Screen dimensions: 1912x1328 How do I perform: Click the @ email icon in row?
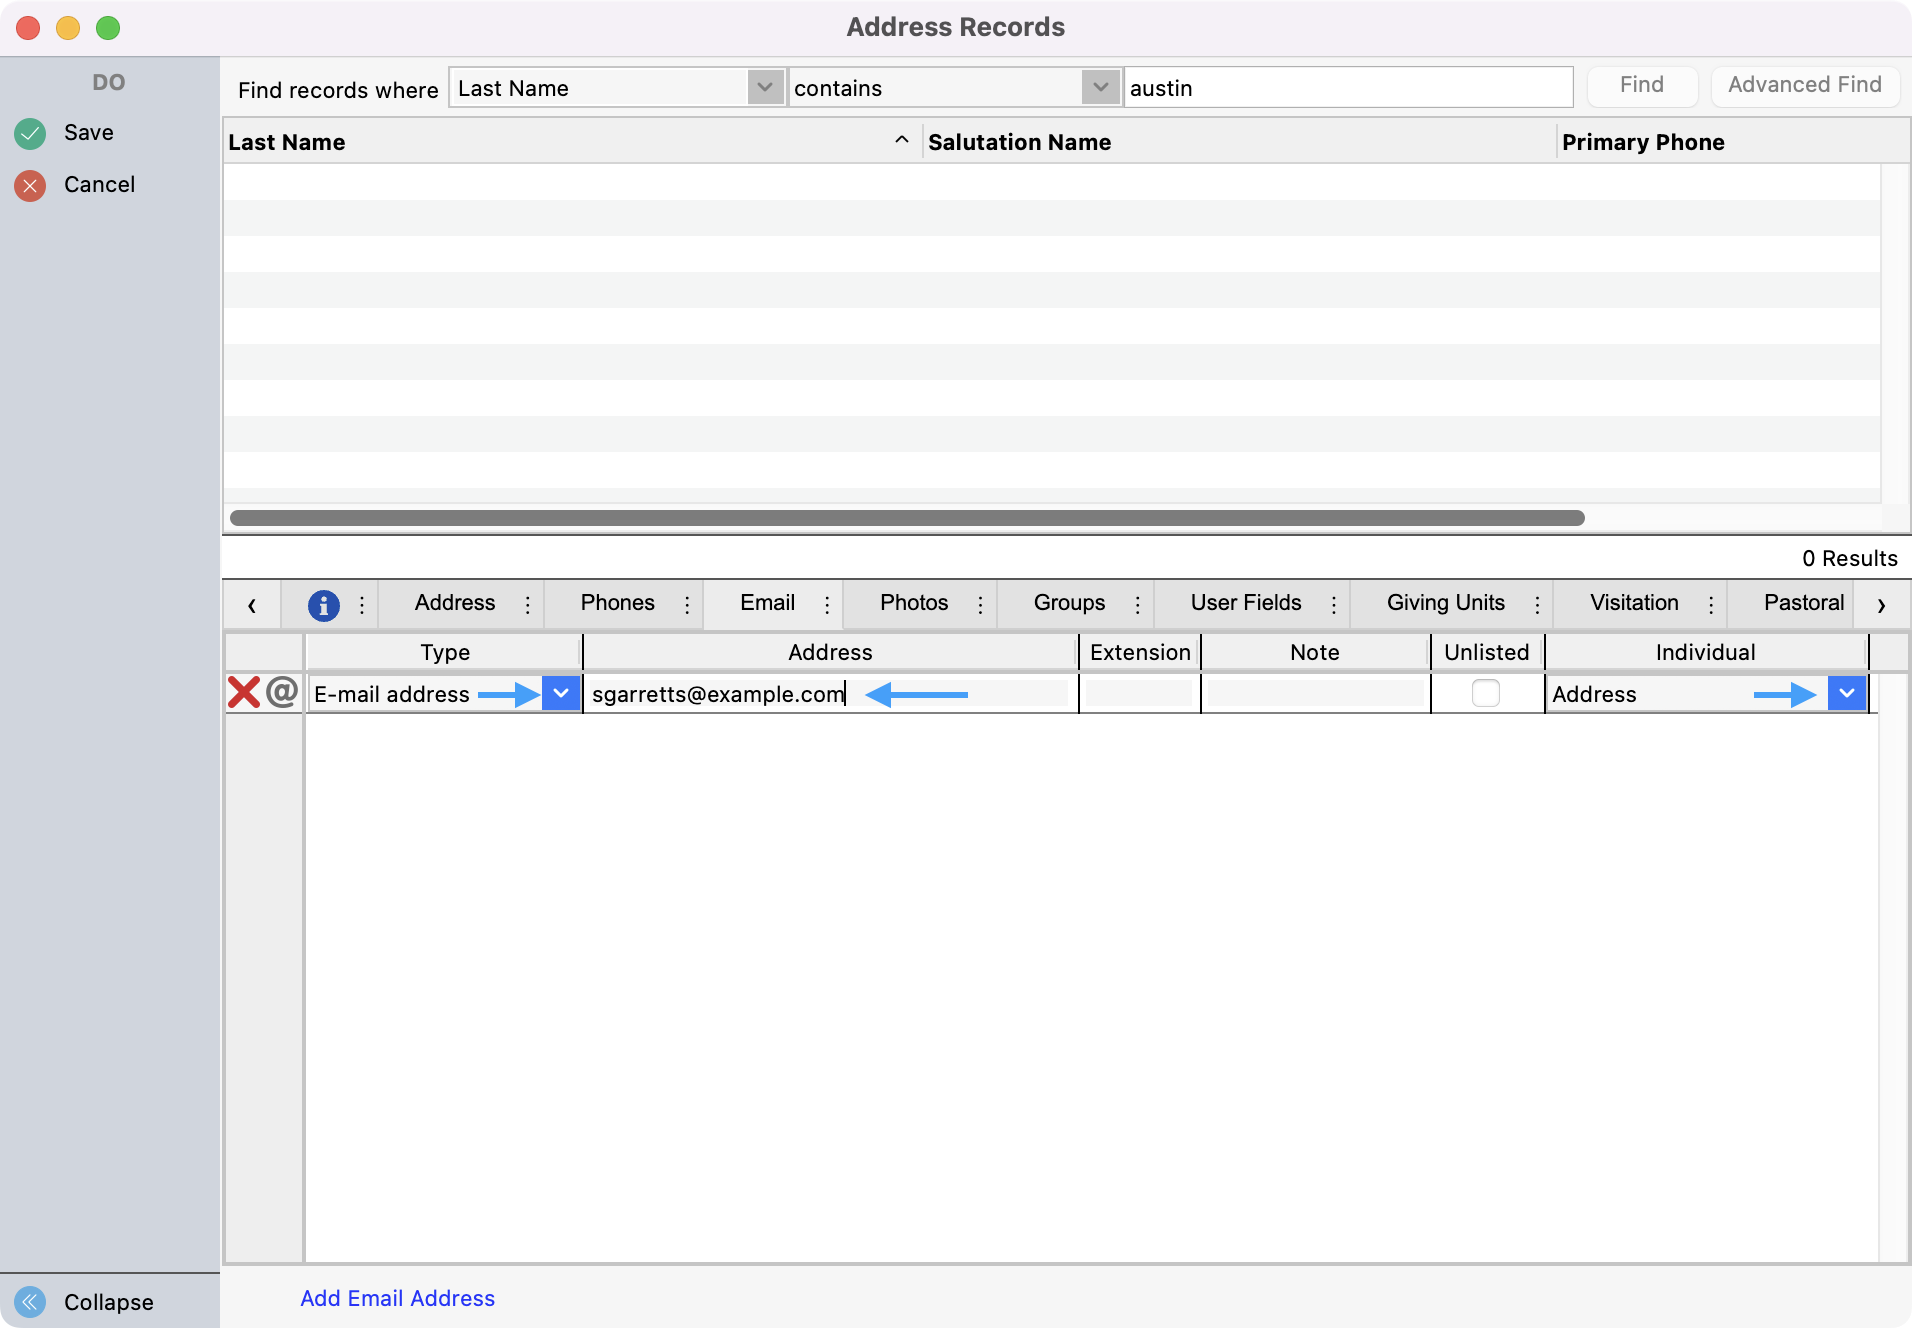pos(283,692)
